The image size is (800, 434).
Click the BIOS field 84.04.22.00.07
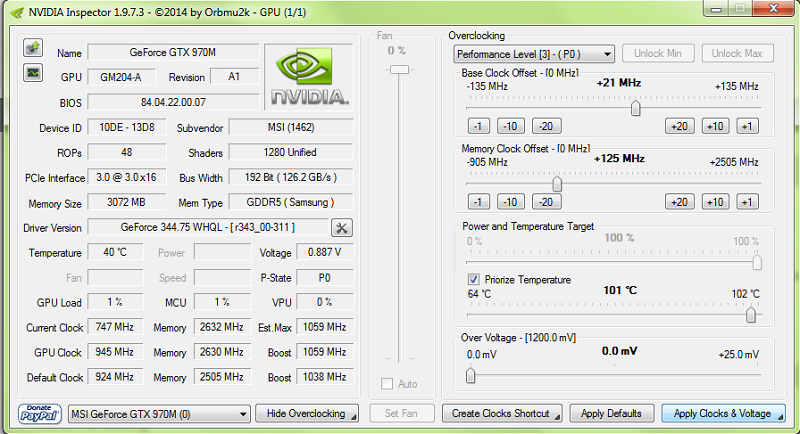point(173,102)
